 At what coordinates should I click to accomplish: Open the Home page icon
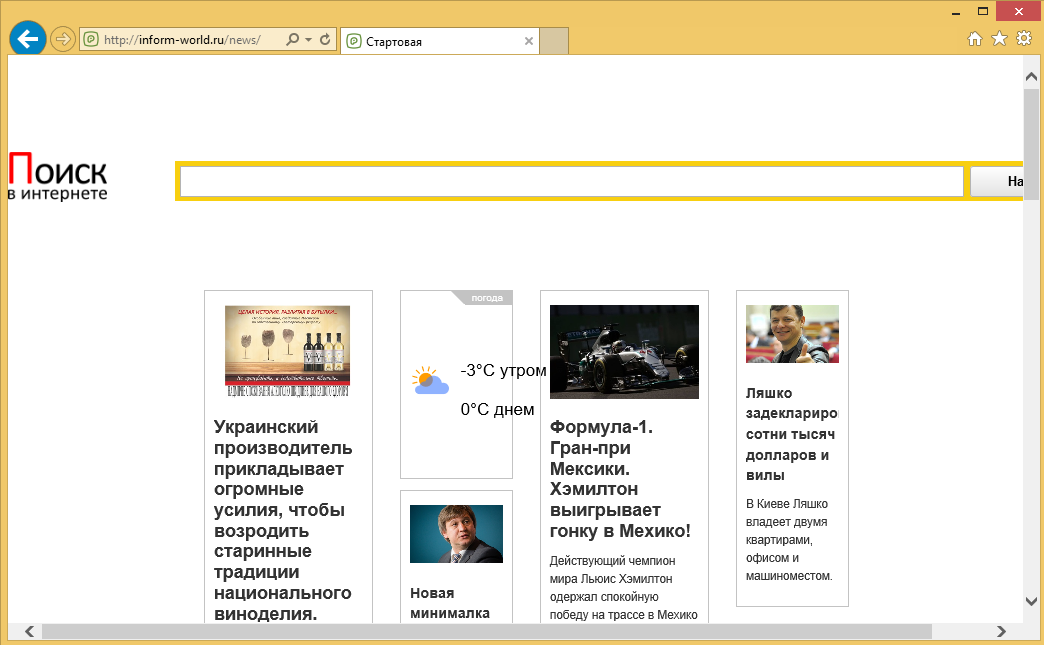click(974, 37)
